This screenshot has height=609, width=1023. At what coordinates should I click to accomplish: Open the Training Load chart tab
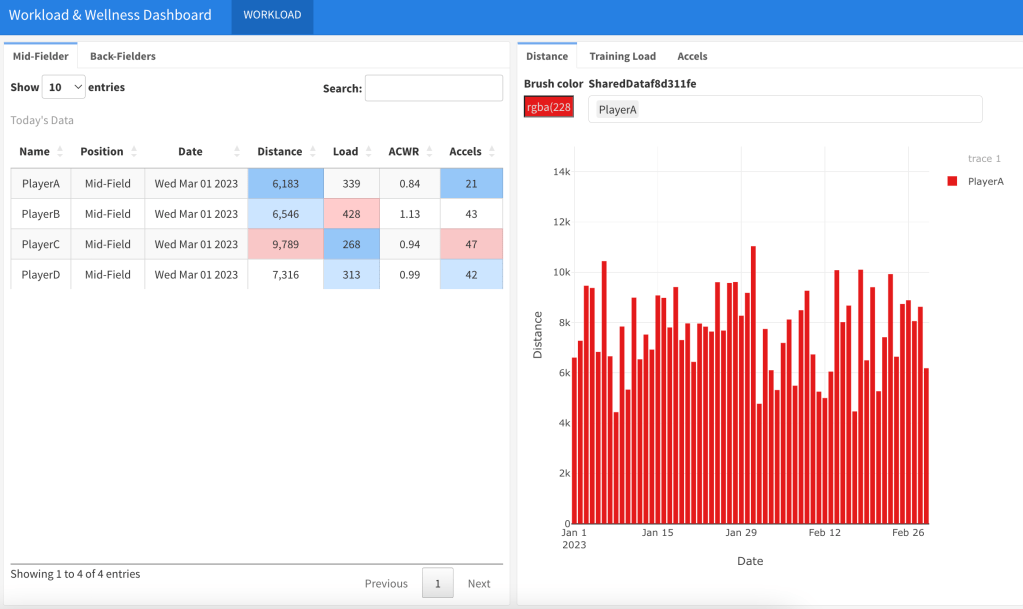pos(622,56)
